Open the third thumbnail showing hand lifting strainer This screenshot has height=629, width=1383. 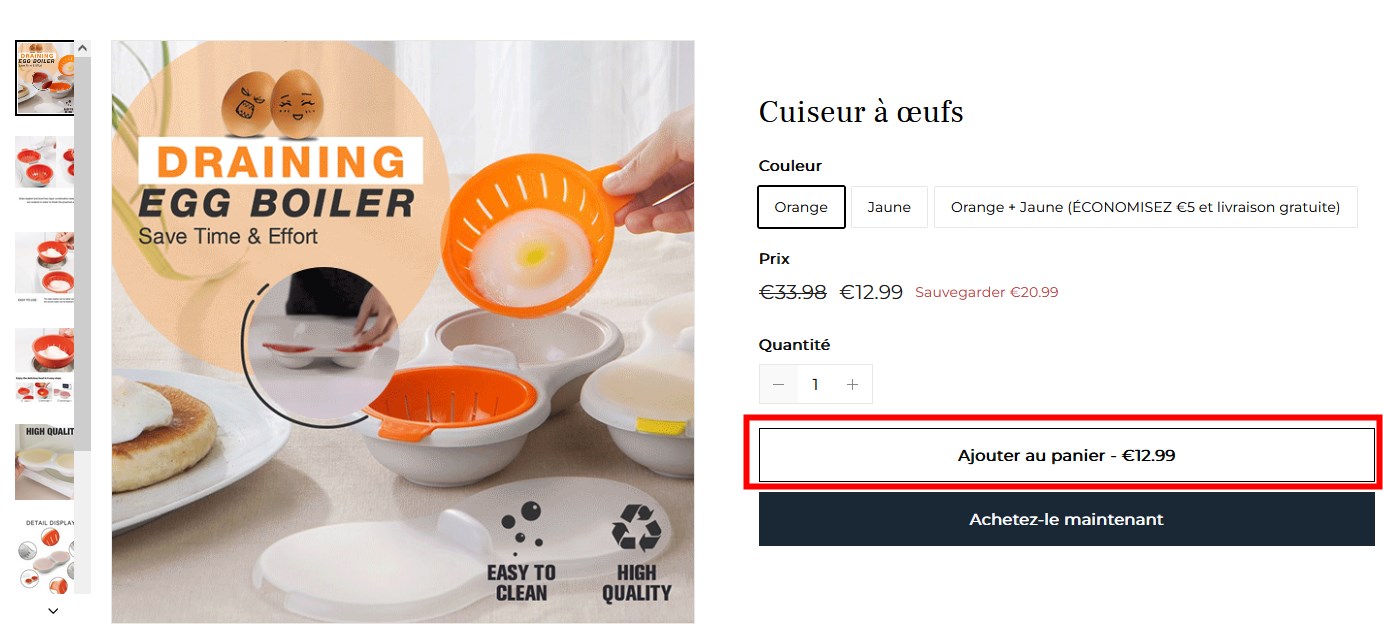(x=45, y=265)
